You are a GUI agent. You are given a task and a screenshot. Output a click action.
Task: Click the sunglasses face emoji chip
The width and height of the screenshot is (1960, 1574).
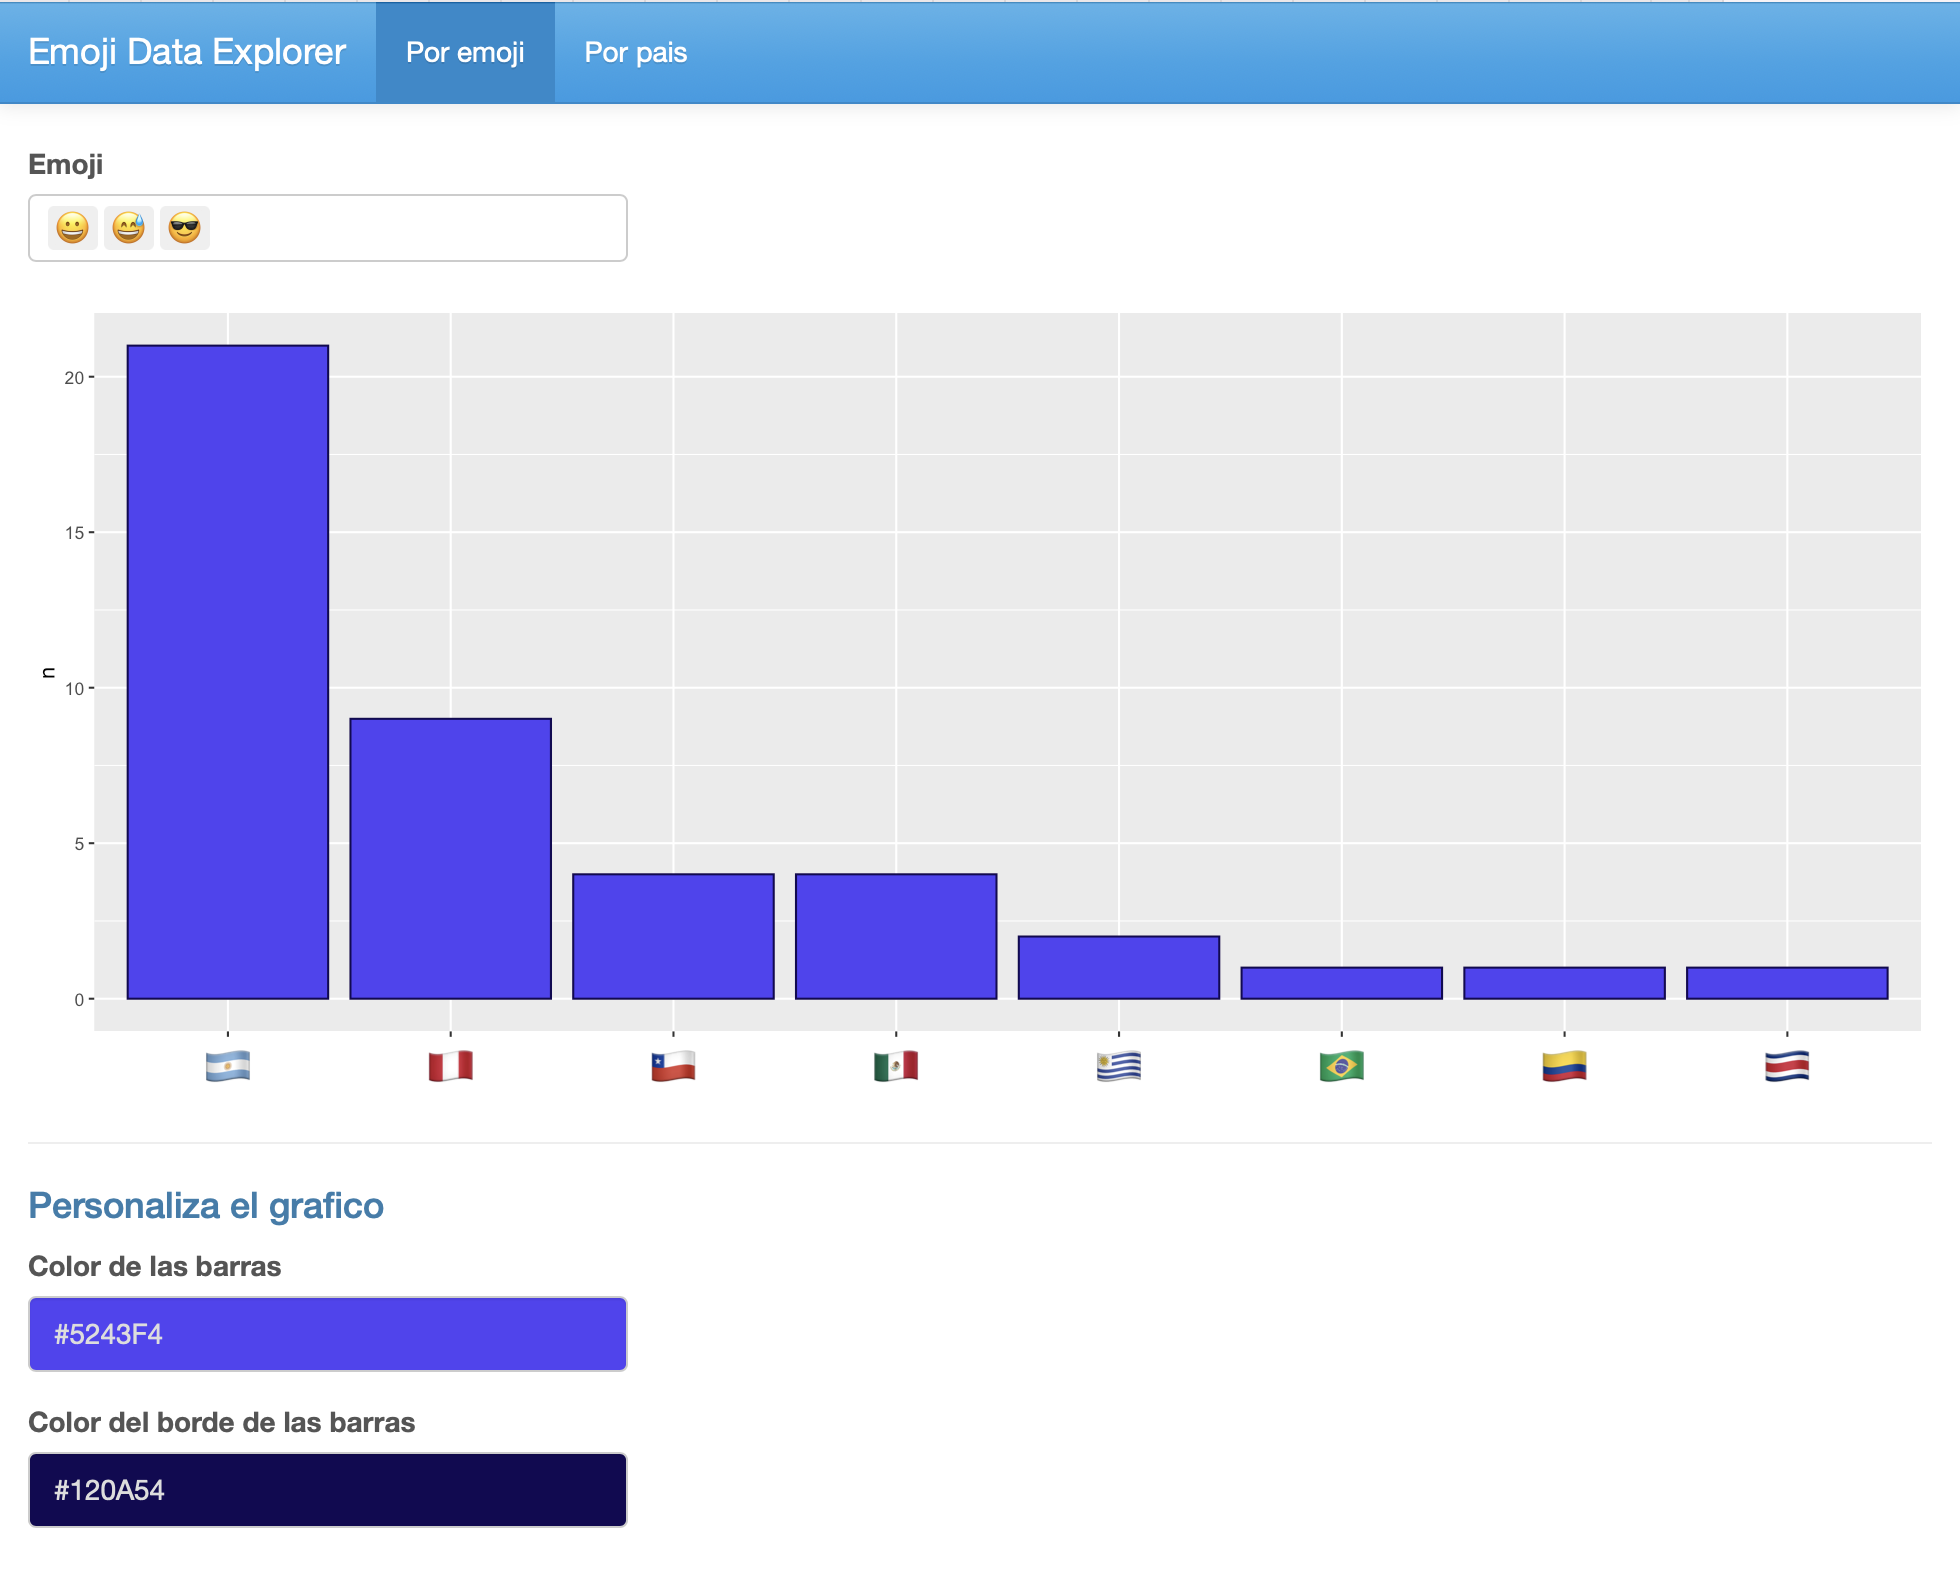point(185,228)
